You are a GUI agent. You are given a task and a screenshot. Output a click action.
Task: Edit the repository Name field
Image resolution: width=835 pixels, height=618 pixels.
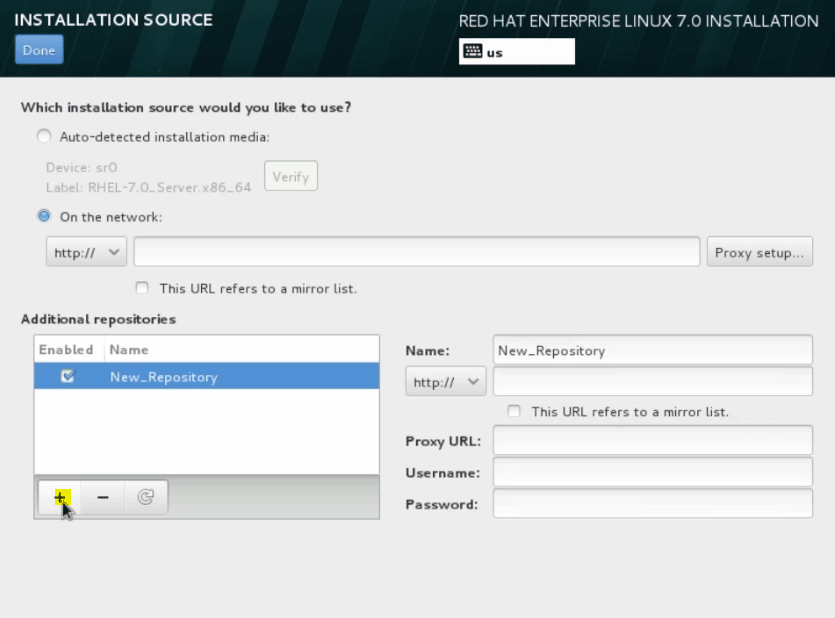click(652, 351)
